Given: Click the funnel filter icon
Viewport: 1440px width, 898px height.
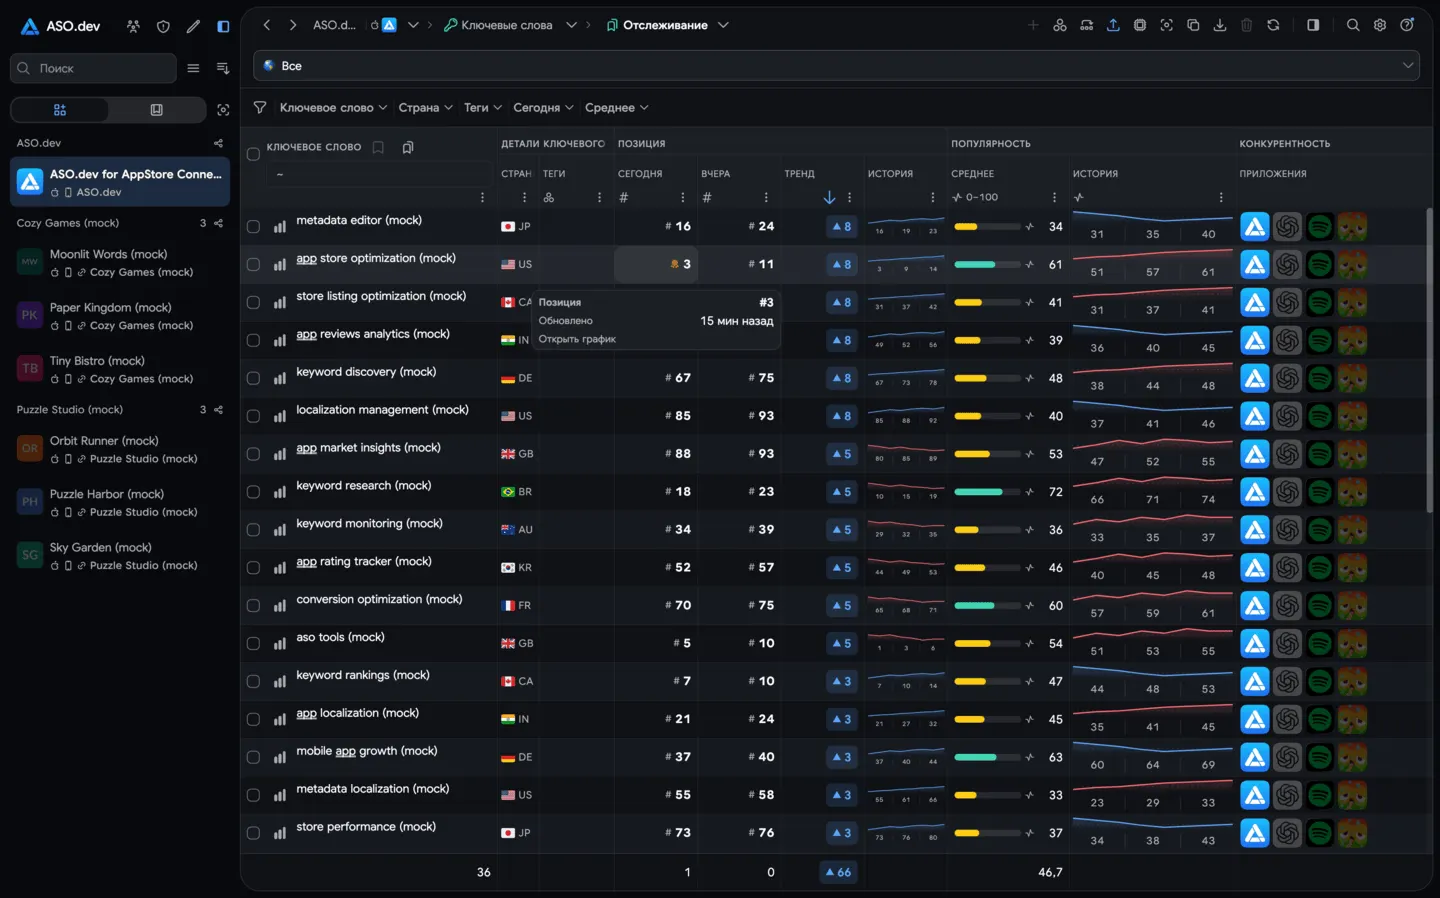Looking at the screenshot, I should tap(260, 107).
